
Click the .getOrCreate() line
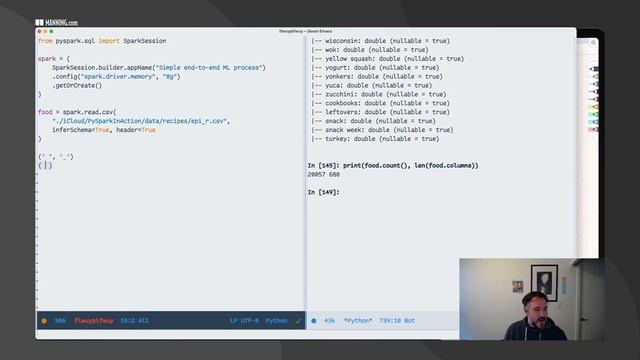(x=77, y=85)
